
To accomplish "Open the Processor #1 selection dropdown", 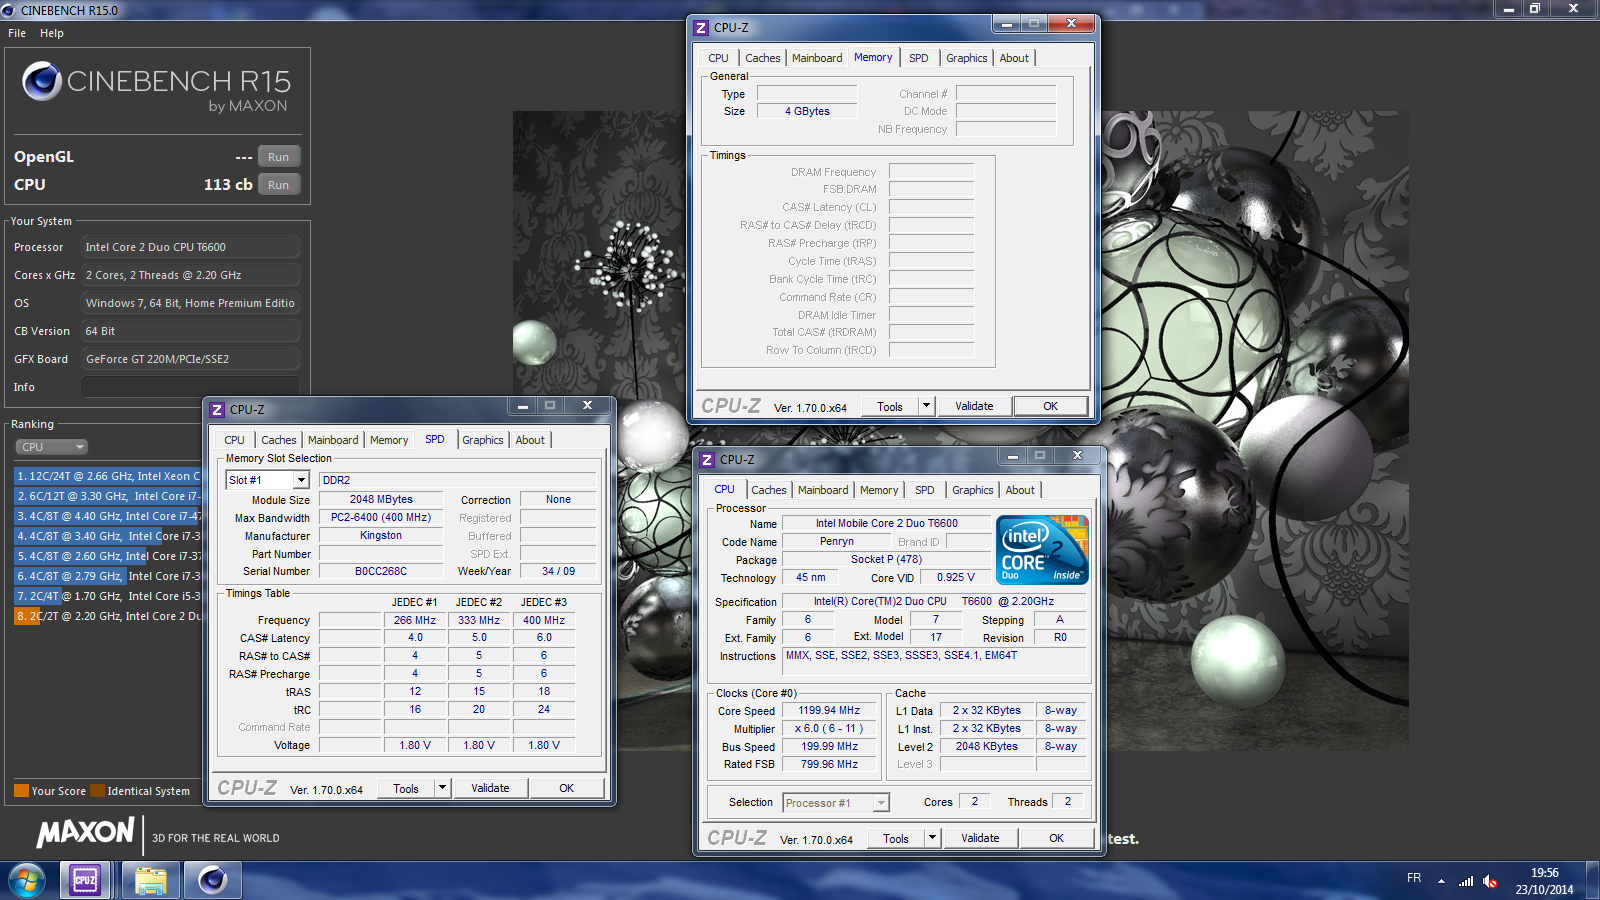I will tap(881, 803).
